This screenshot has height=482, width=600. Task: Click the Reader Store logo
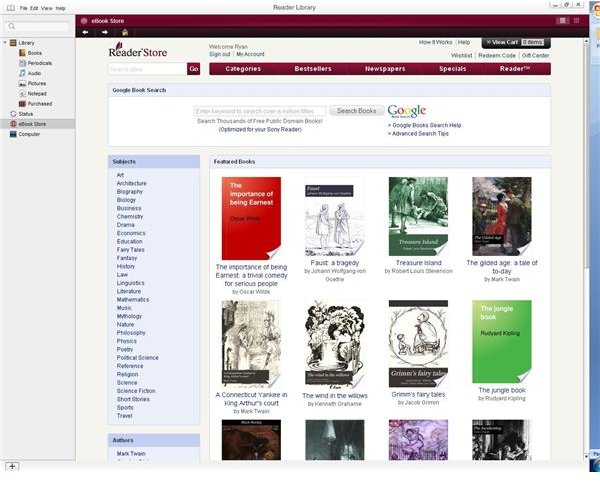(138, 50)
